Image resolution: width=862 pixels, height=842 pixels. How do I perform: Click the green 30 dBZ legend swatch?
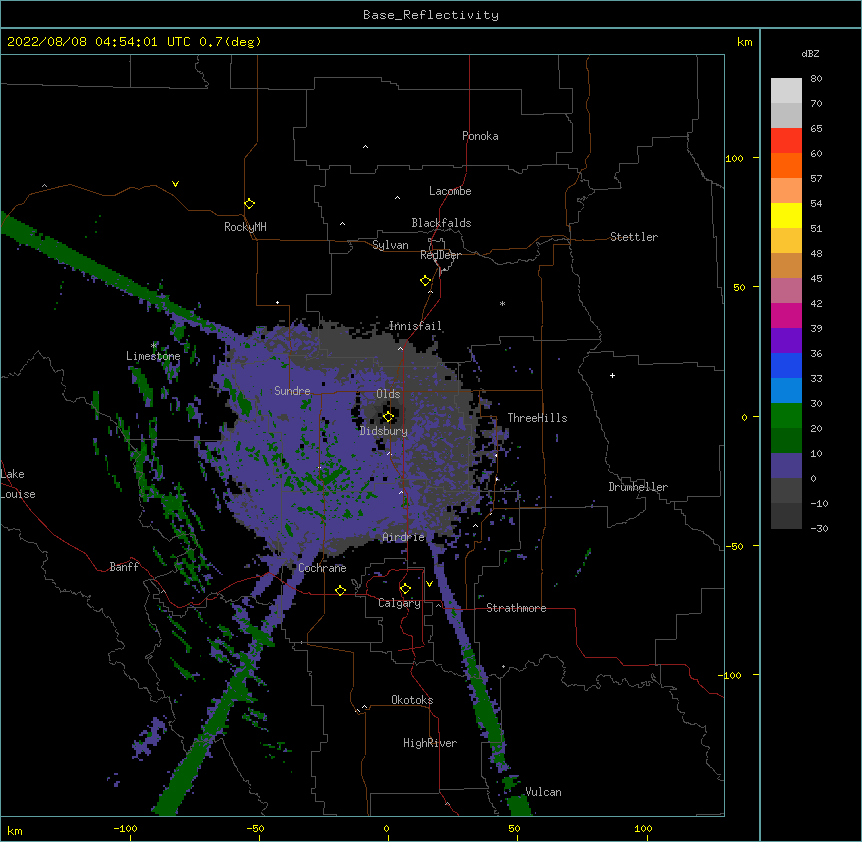pyautogui.click(x=786, y=416)
